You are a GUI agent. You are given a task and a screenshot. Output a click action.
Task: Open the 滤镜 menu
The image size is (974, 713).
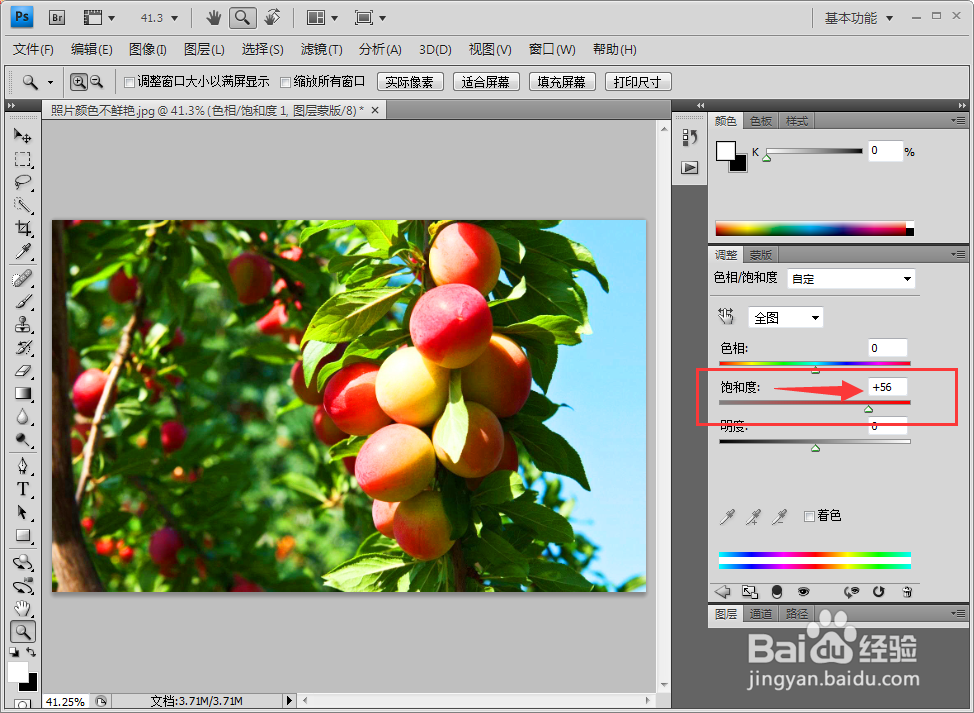pos(321,49)
